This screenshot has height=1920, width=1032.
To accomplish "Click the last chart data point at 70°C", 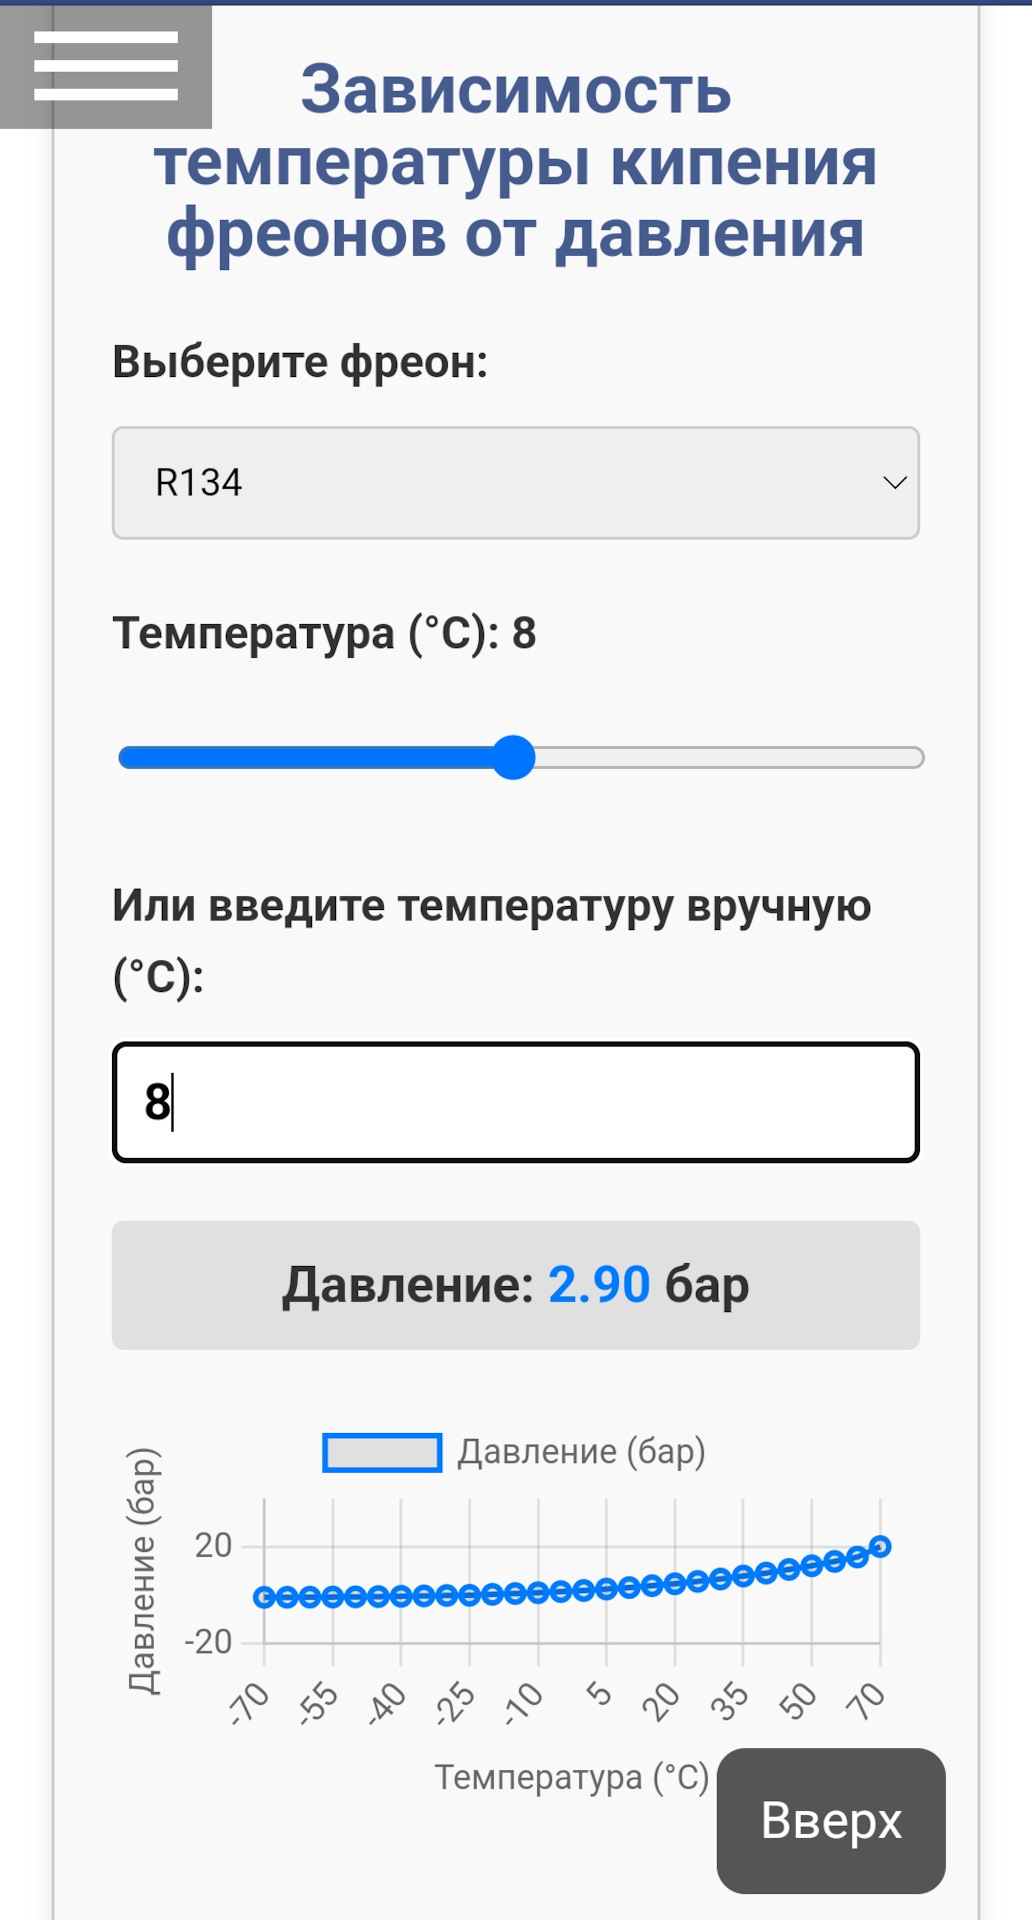I will click(x=880, y=1547).
